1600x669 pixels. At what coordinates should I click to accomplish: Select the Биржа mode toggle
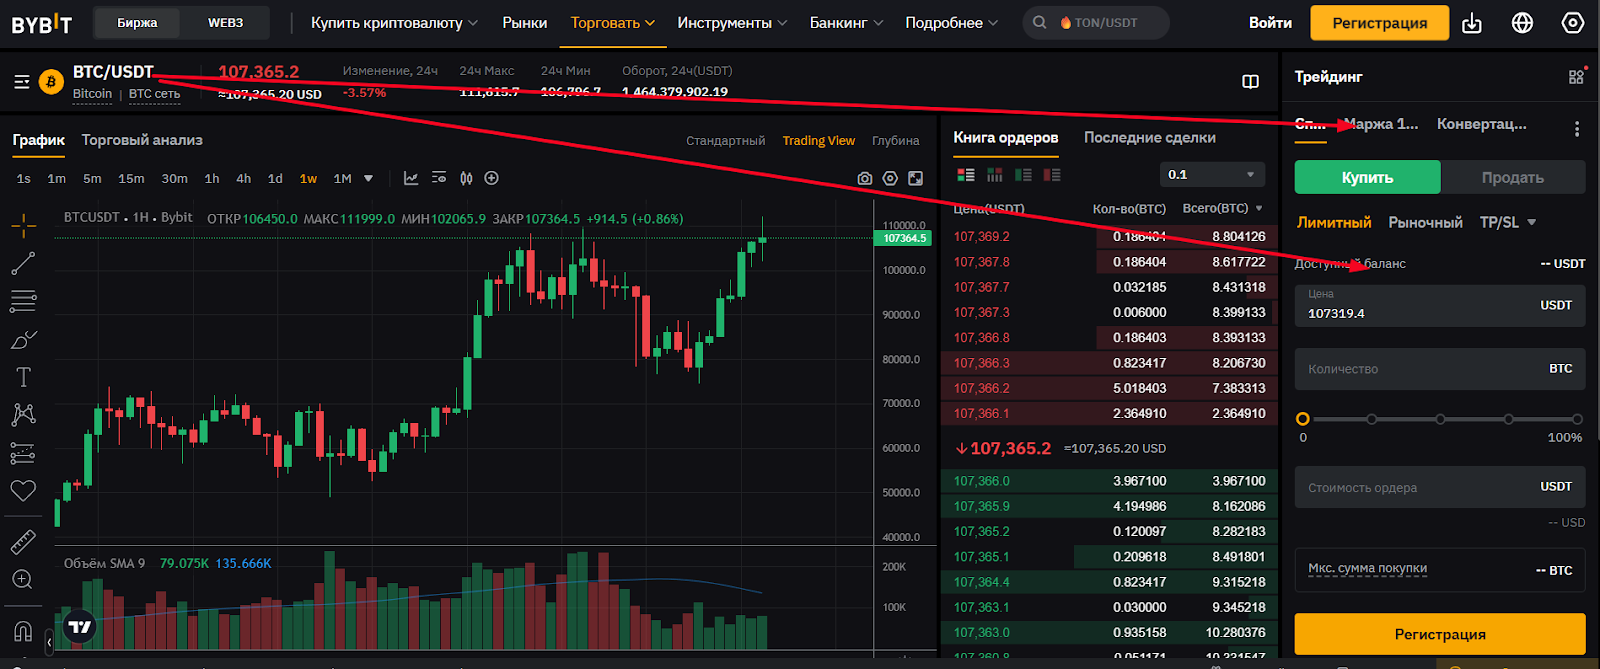coord(137,23)
